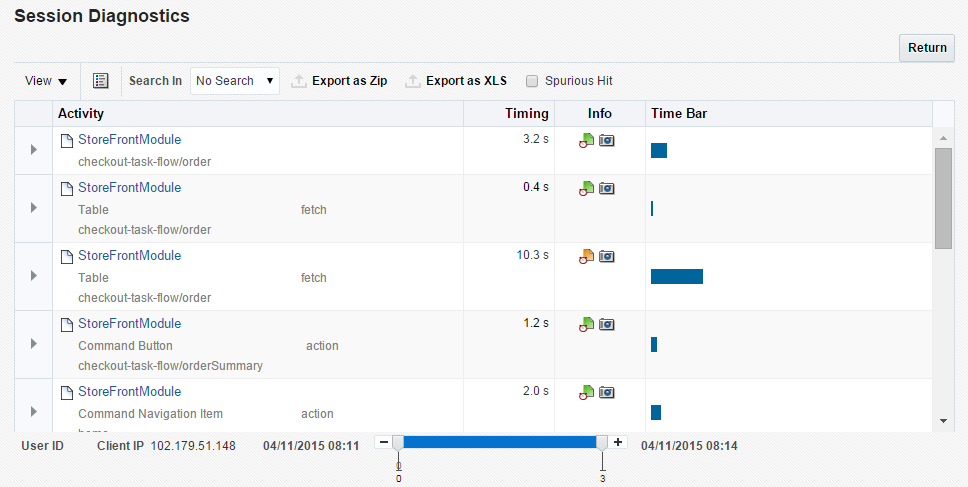Expand the 0.4 s StoreFrontModule row
This screenshot has height=487, width=968.
point(34,208)
